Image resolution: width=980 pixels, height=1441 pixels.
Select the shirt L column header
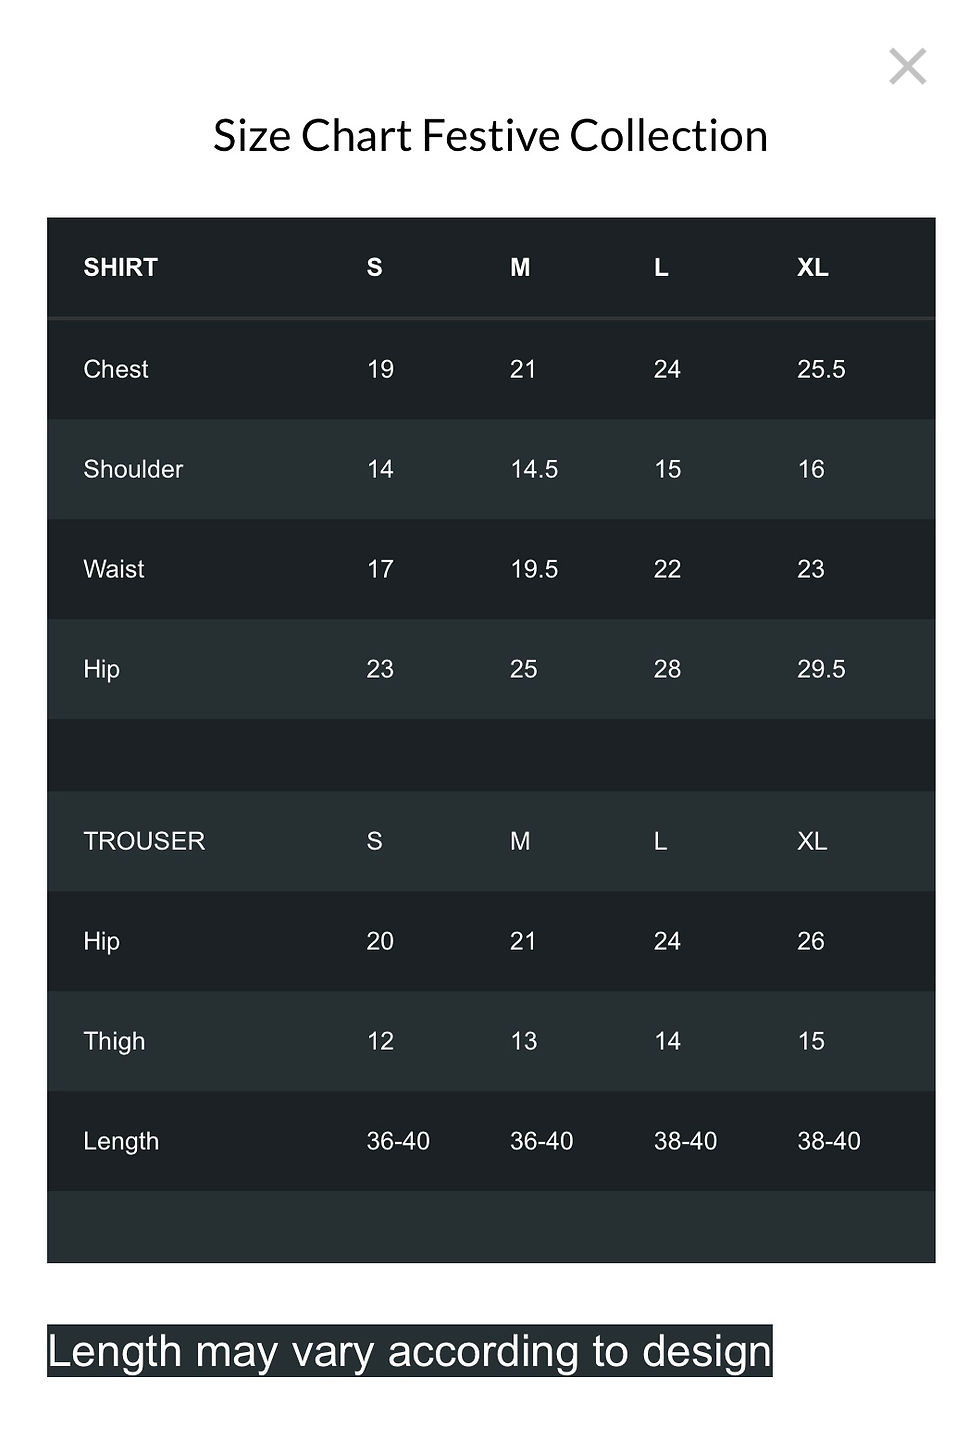[661, 267]
